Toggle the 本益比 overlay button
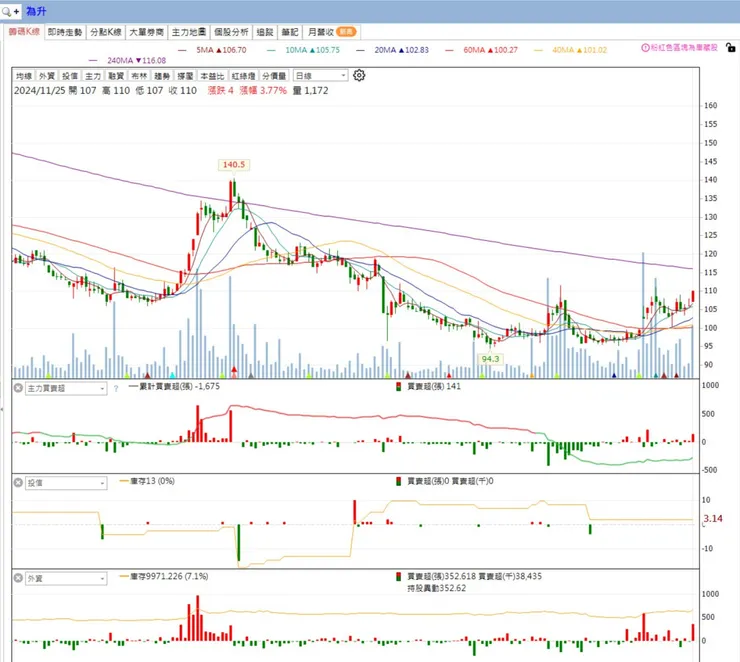740x662 pixels. click(212, 75)
